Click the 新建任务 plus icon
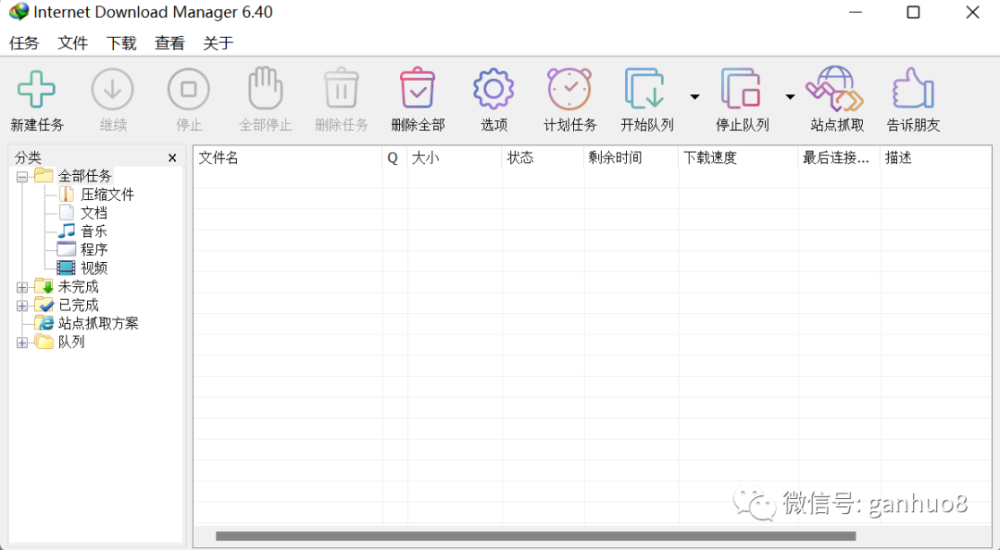This screenshot has width=1000, height=550. coord(36,89)
